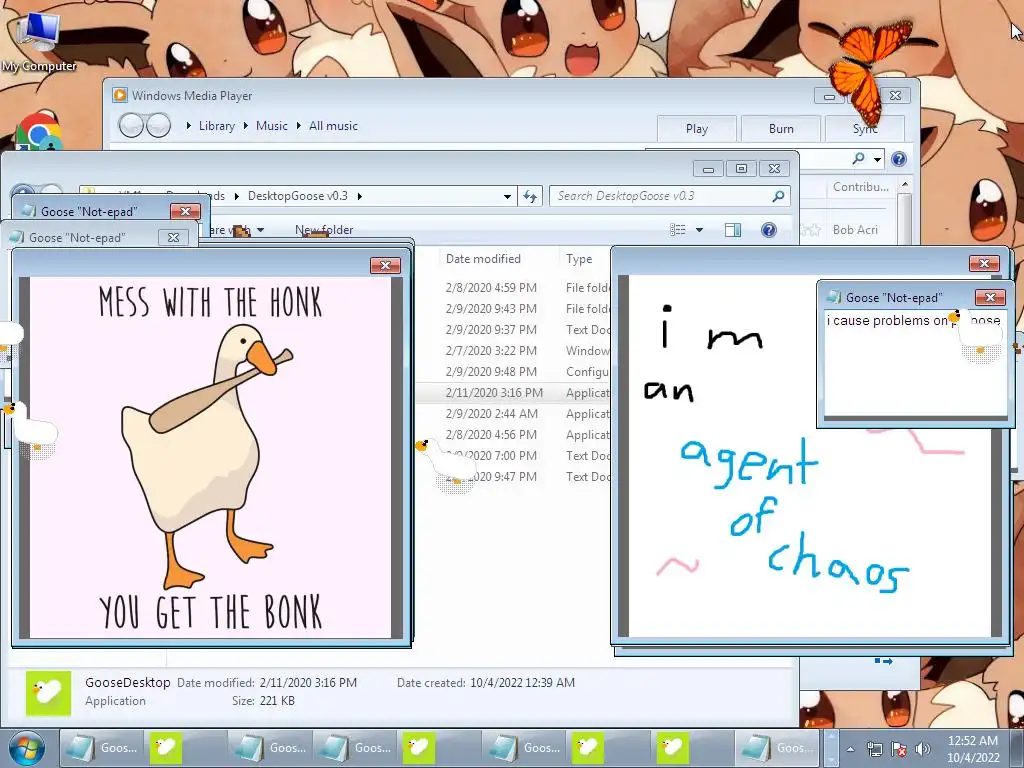Select the row dated 2/9/2020 9:37 PM
Viewport: 1024px width, 768px height.
click(513, 329)
